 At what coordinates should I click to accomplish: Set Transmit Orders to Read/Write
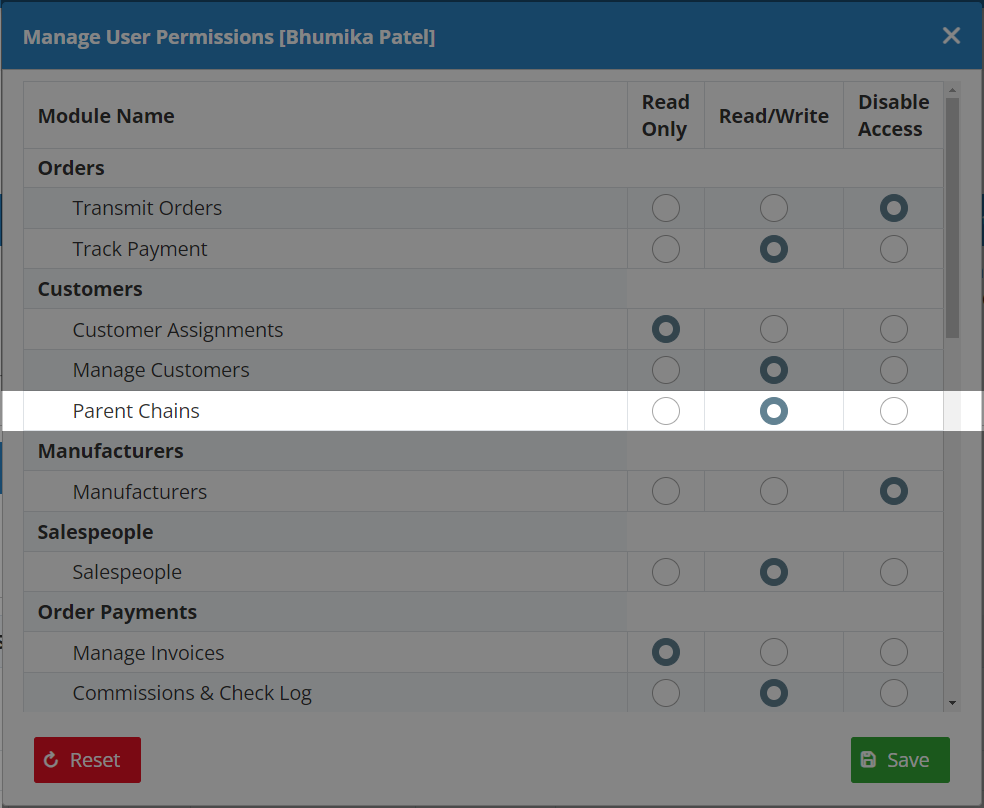click(x=773, y=208)
